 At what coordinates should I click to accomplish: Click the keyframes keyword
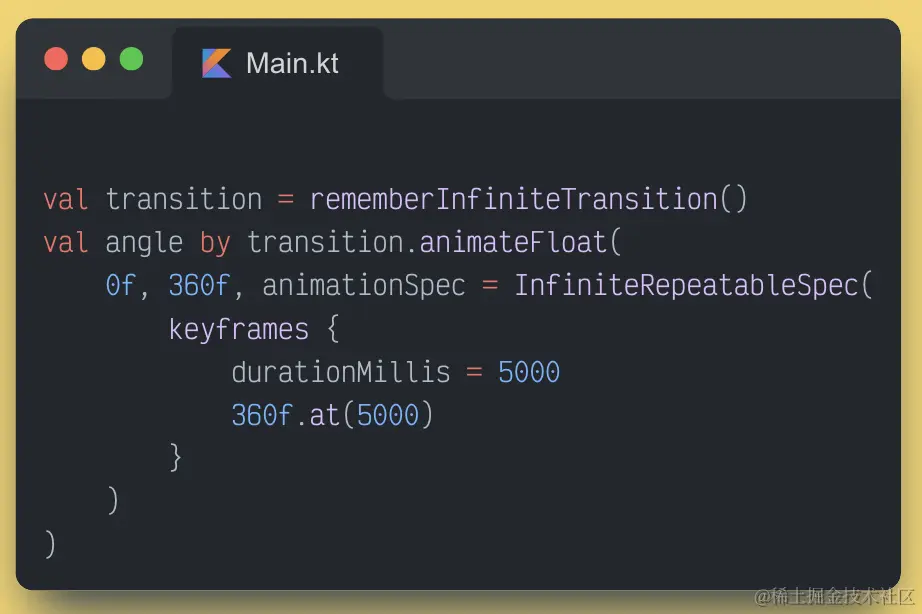238,329
